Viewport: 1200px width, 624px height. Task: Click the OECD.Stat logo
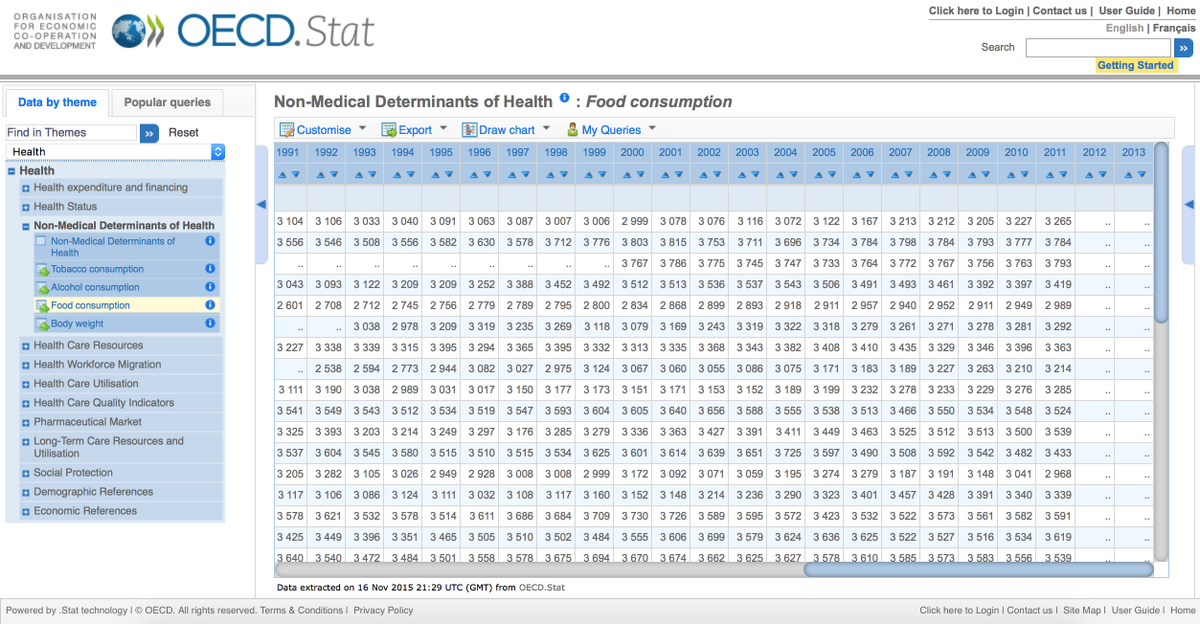243,31
